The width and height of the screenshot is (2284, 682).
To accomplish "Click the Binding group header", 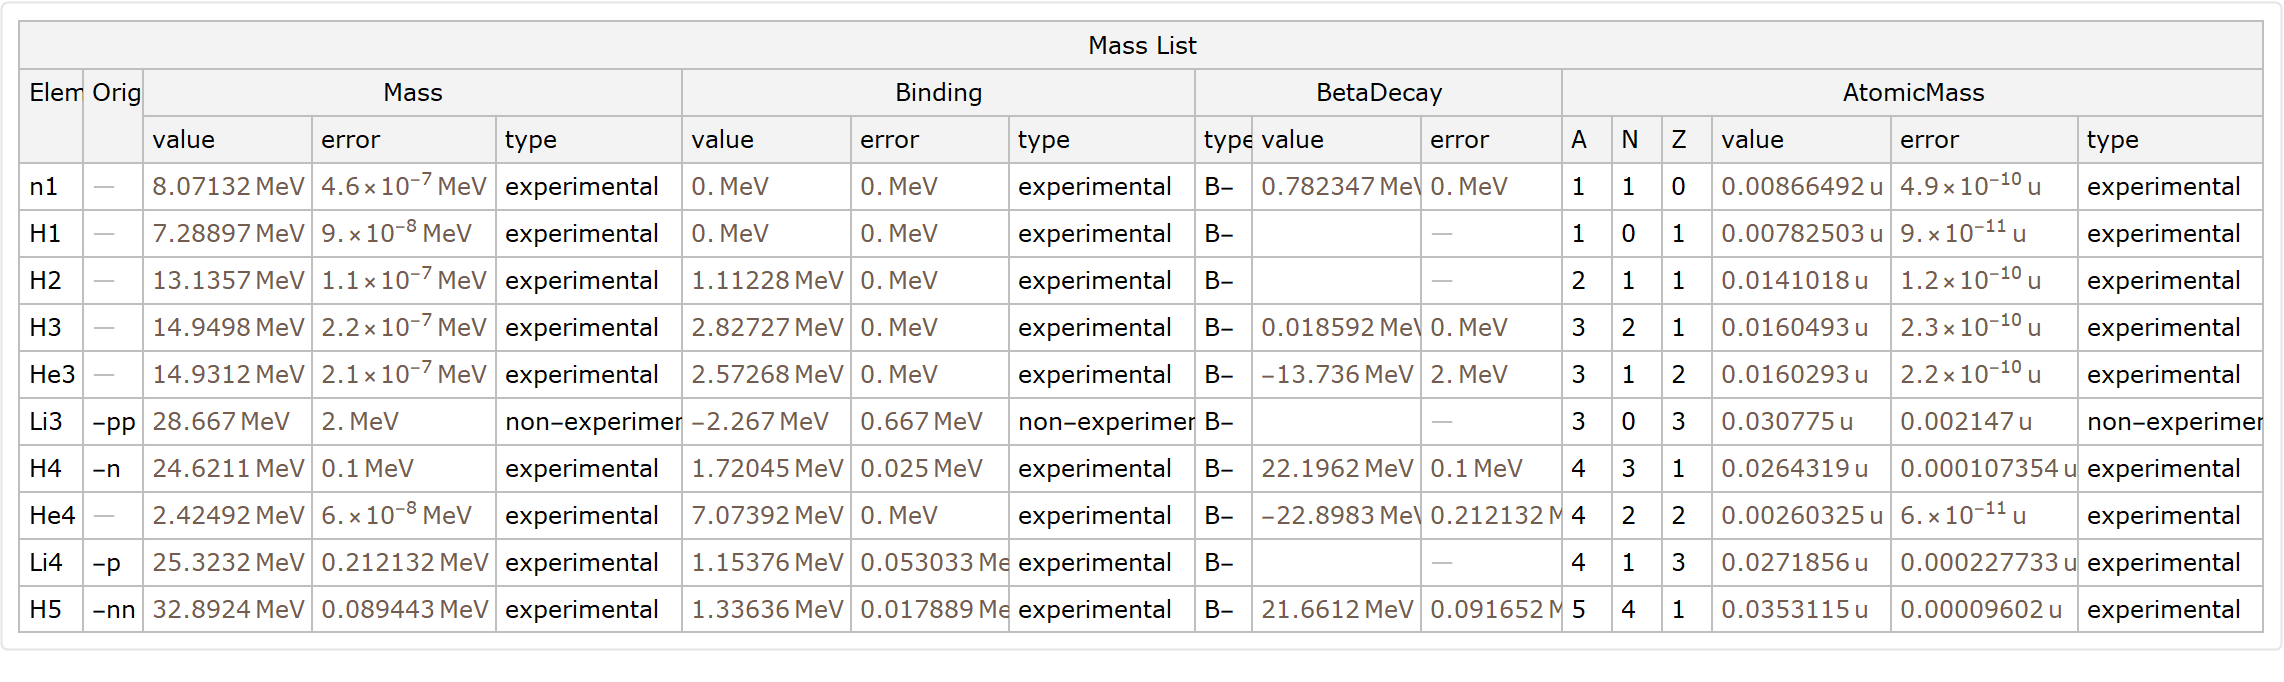I will coord(938,93).
